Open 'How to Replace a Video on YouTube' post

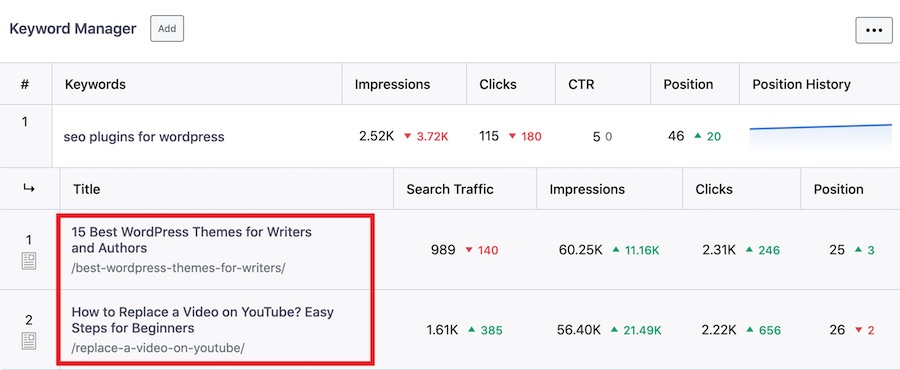pyautogui.click(x=203, y=320)
